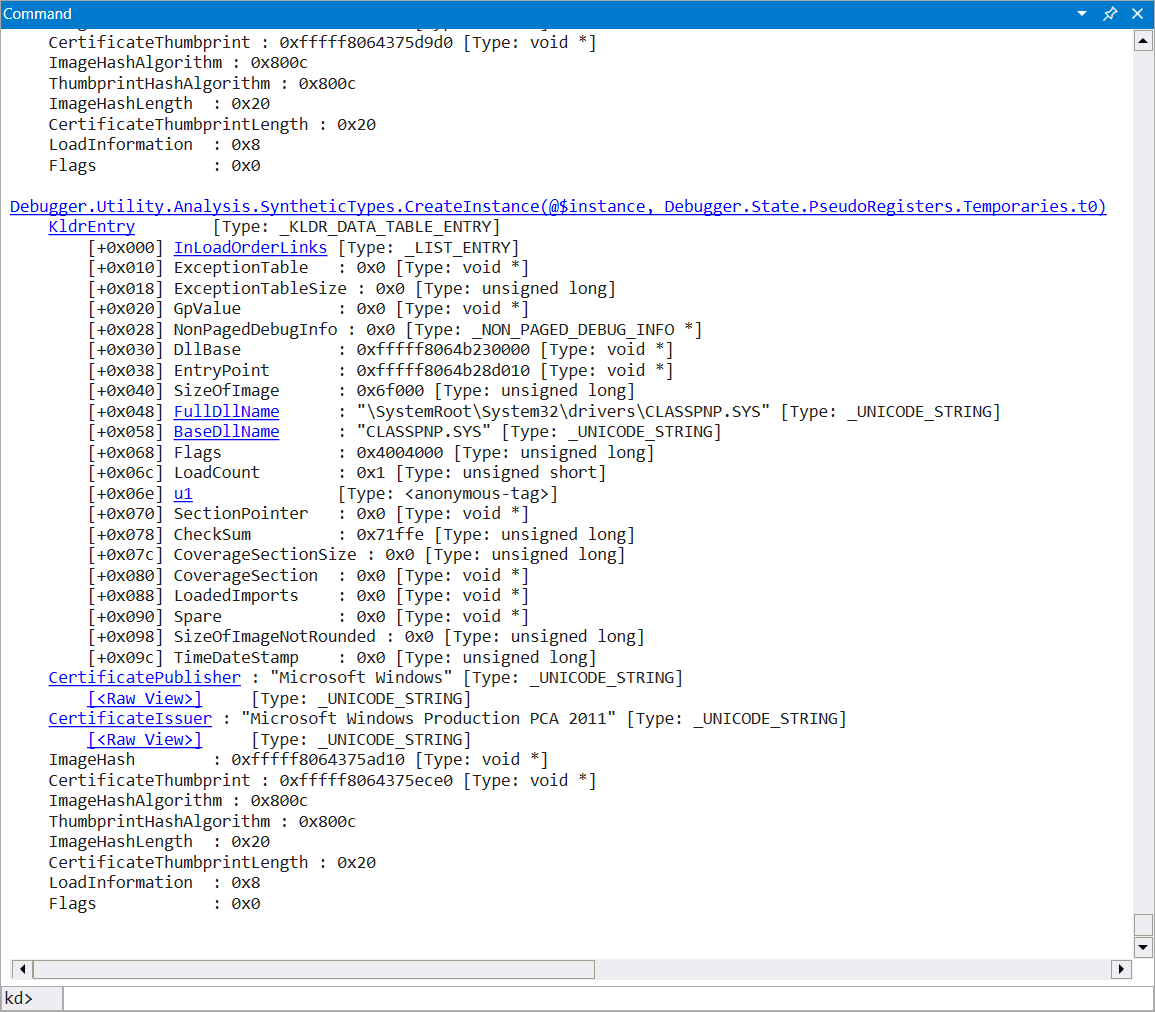The height and width of the screenshot is (1012, 1155).
Task: Click the horizontal scrollbar right arrow
Action: (x=1121, y=969)
